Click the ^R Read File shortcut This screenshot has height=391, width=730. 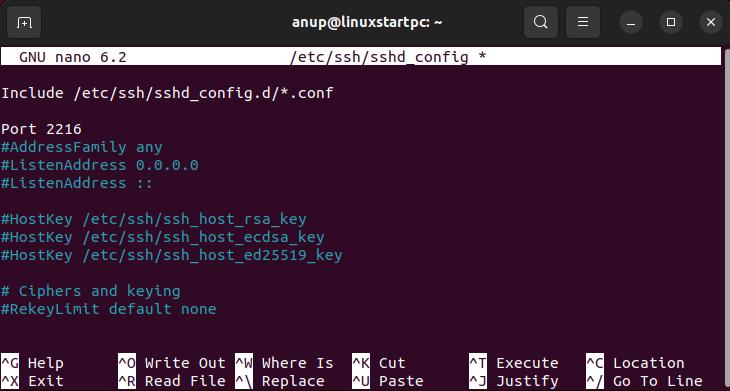tap(171, 381)
